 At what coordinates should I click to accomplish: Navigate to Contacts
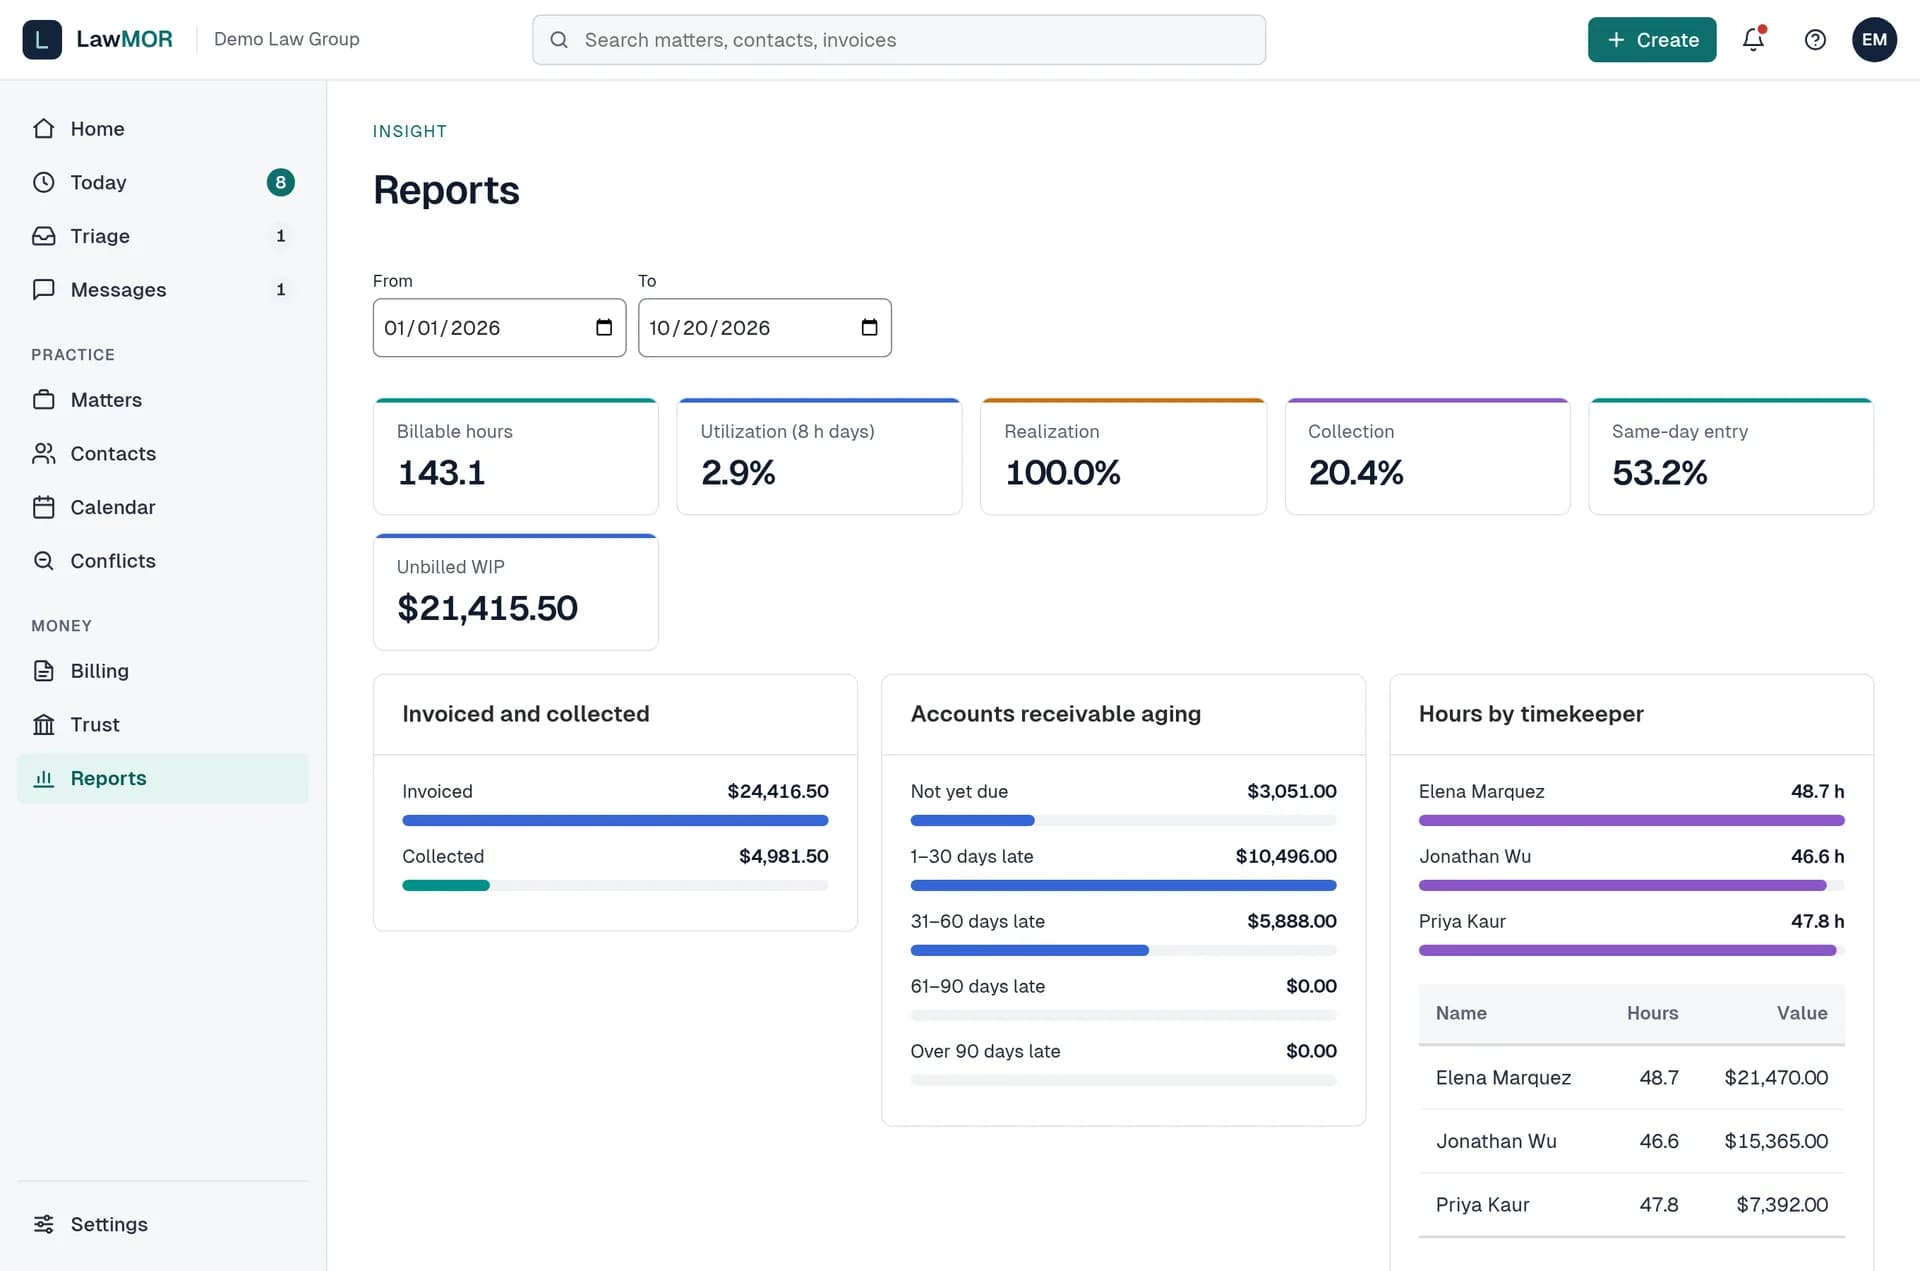pos(163,453)
